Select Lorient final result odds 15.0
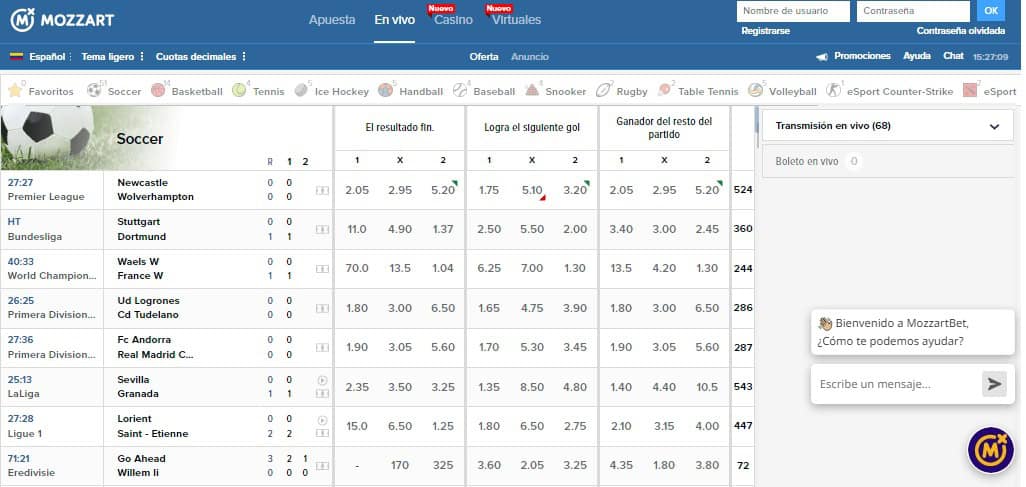This screenshot has height=487, width=1026. (x=357, y=426)
